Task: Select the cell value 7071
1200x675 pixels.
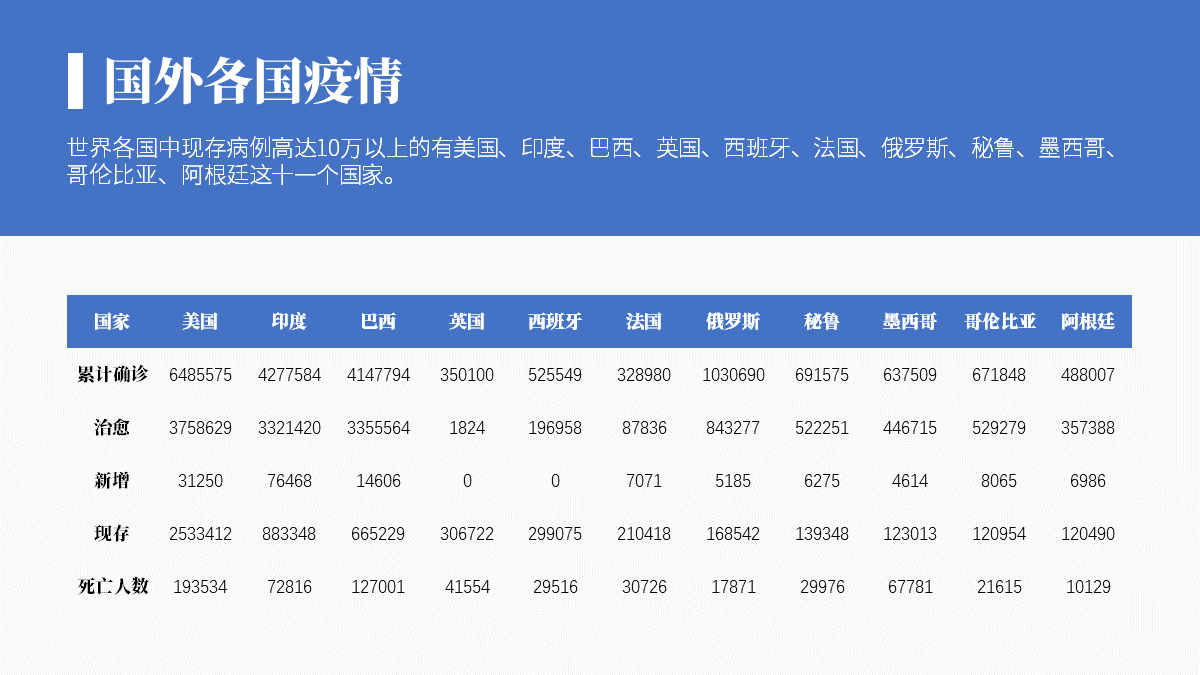Action: 644,481
